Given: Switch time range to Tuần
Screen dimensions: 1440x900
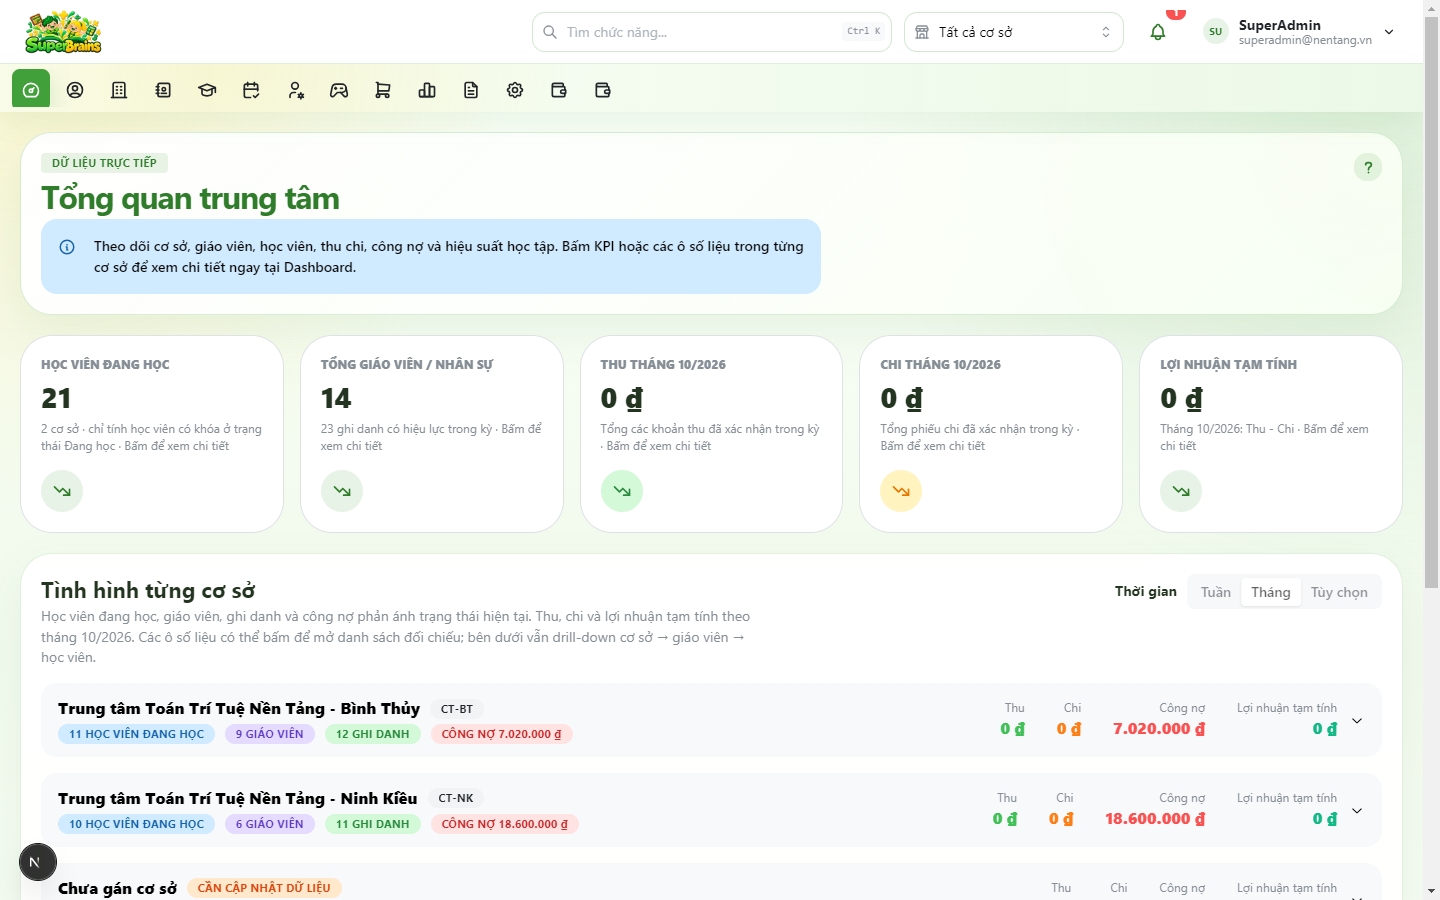Looking at the screenshot, I should (x=1216, y=592).
